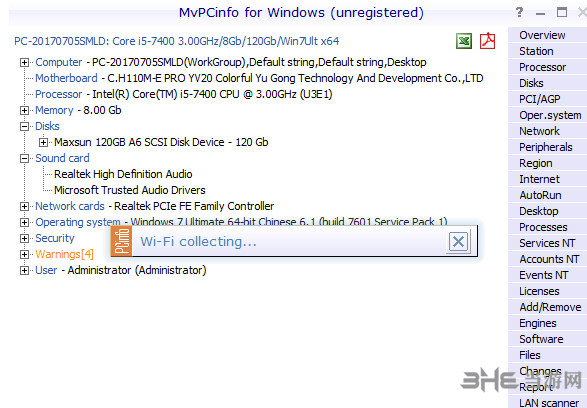Expand the Network cards node
This screenshot has width=587, height=408.
tap(24, 207)
